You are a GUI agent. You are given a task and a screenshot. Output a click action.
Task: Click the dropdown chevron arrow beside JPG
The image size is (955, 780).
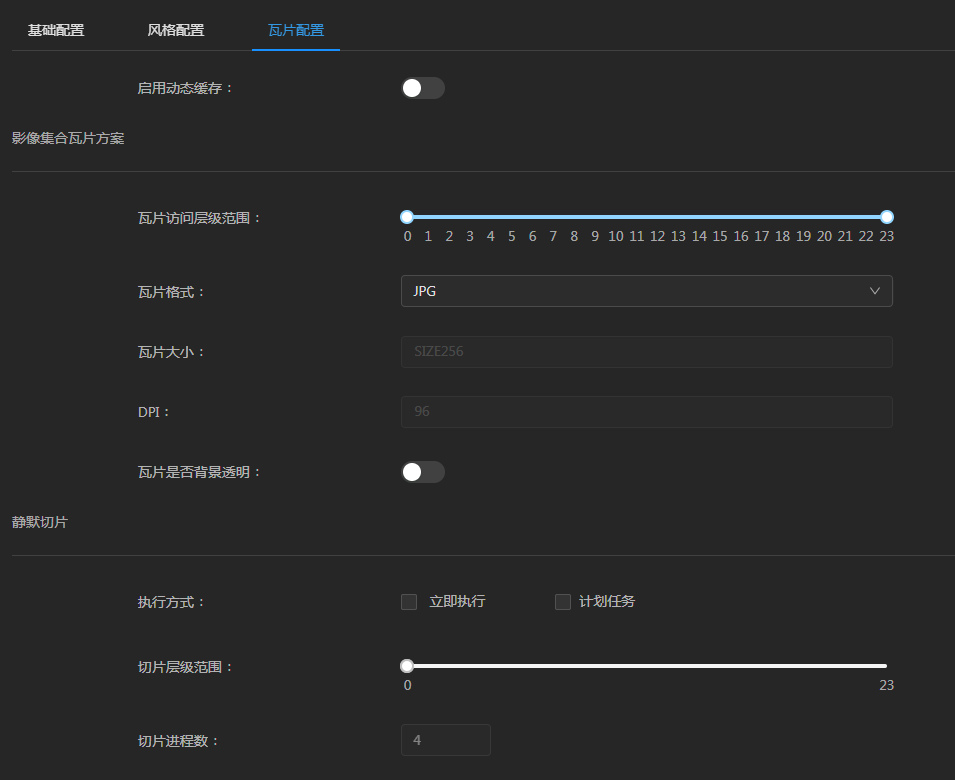click(x=875, y=291)
